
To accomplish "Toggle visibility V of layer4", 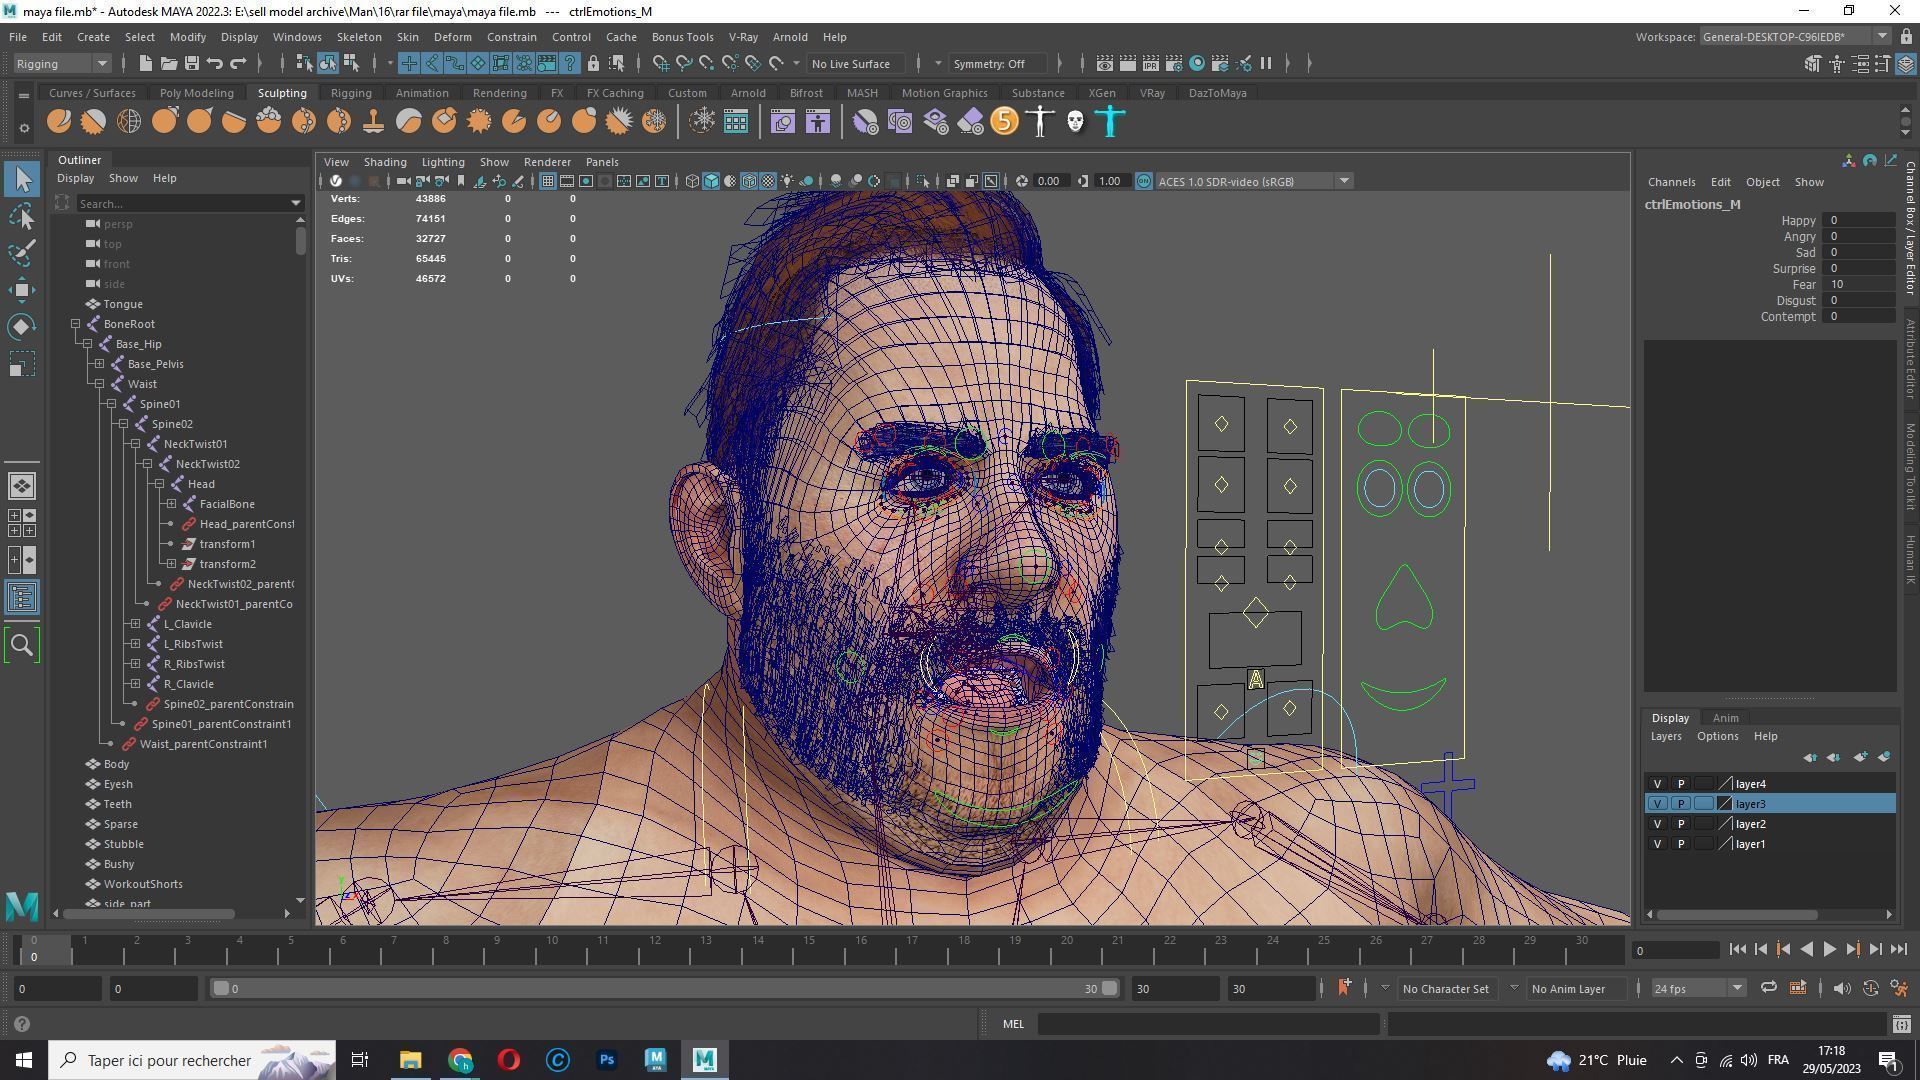I will (1657, 784).
